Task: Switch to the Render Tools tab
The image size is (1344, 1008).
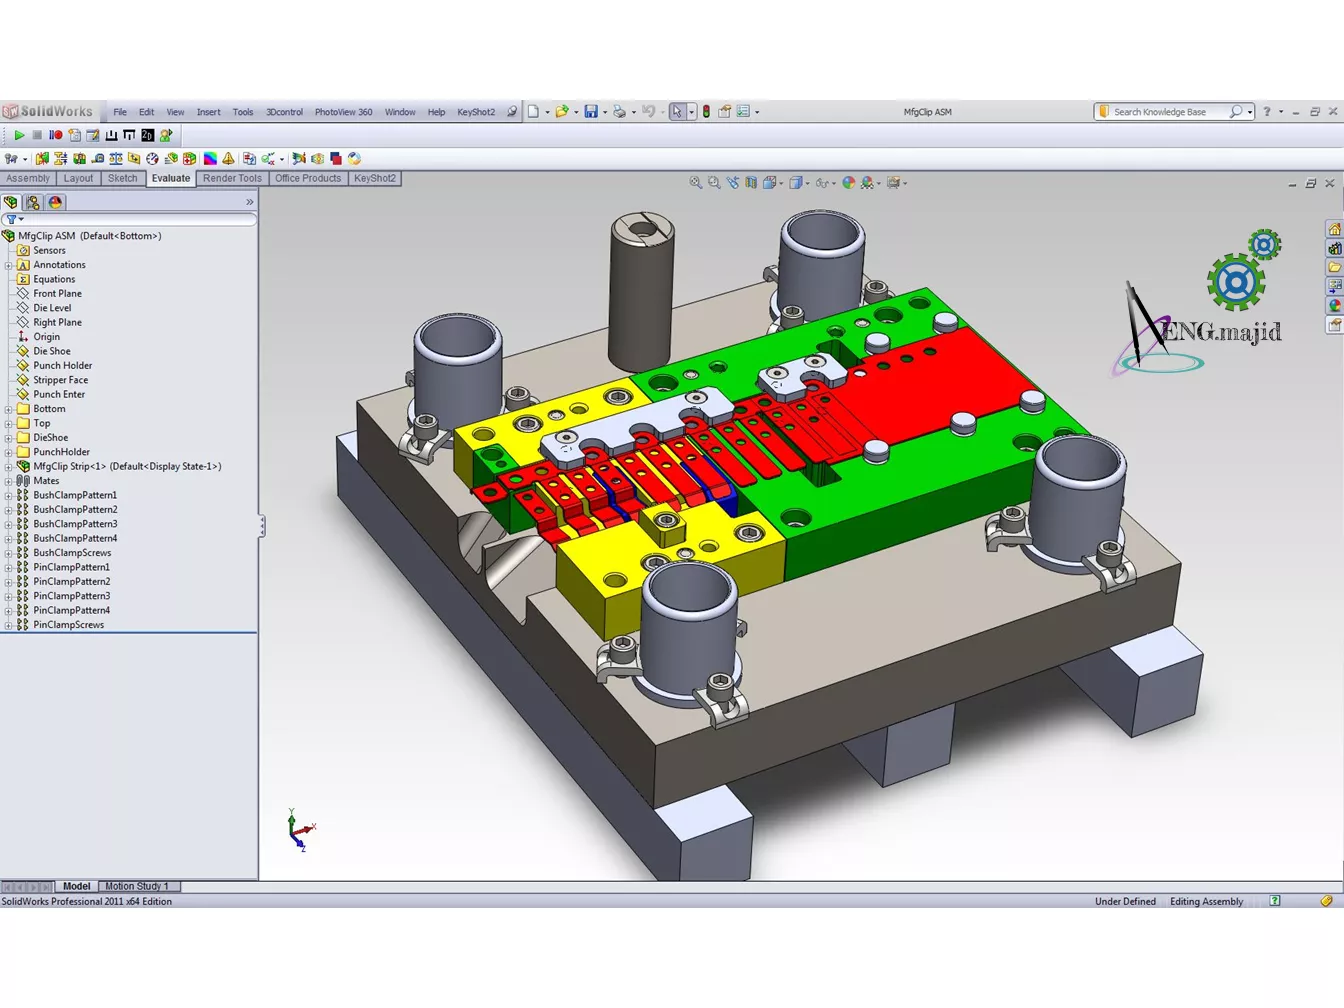Action: 232,178
